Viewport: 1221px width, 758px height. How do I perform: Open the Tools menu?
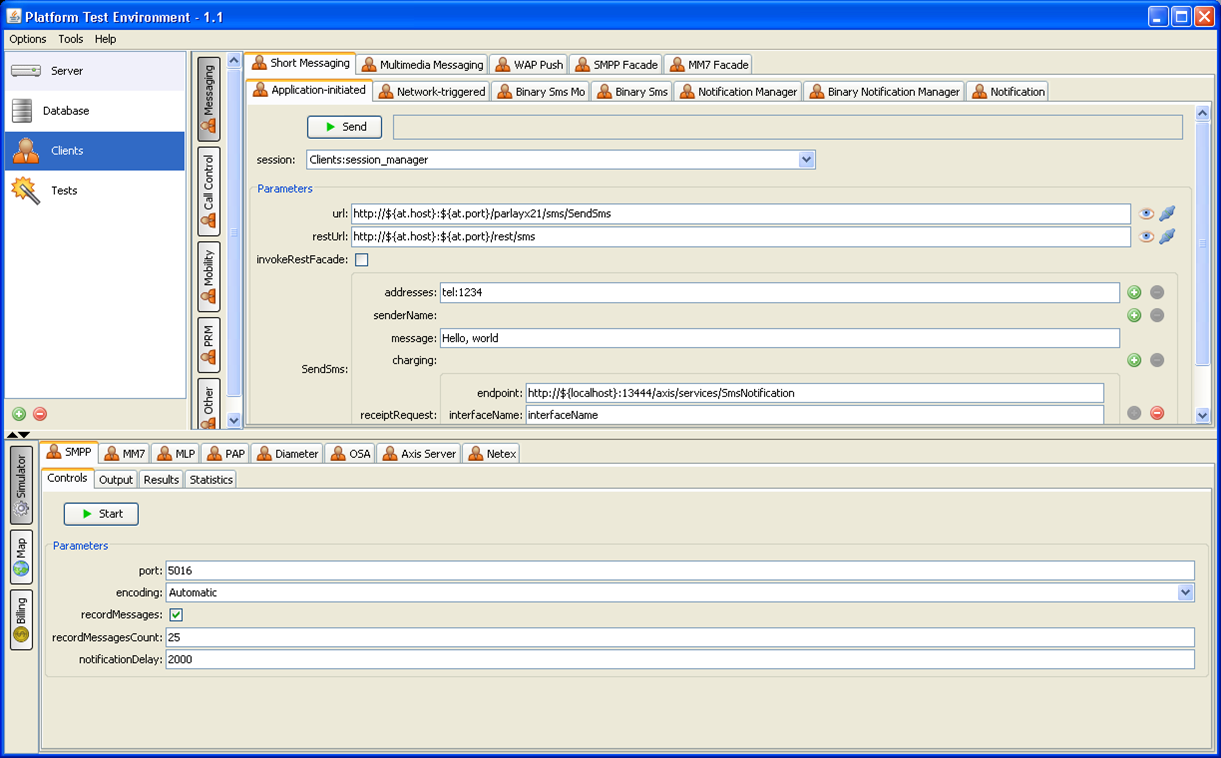[71, 39]
